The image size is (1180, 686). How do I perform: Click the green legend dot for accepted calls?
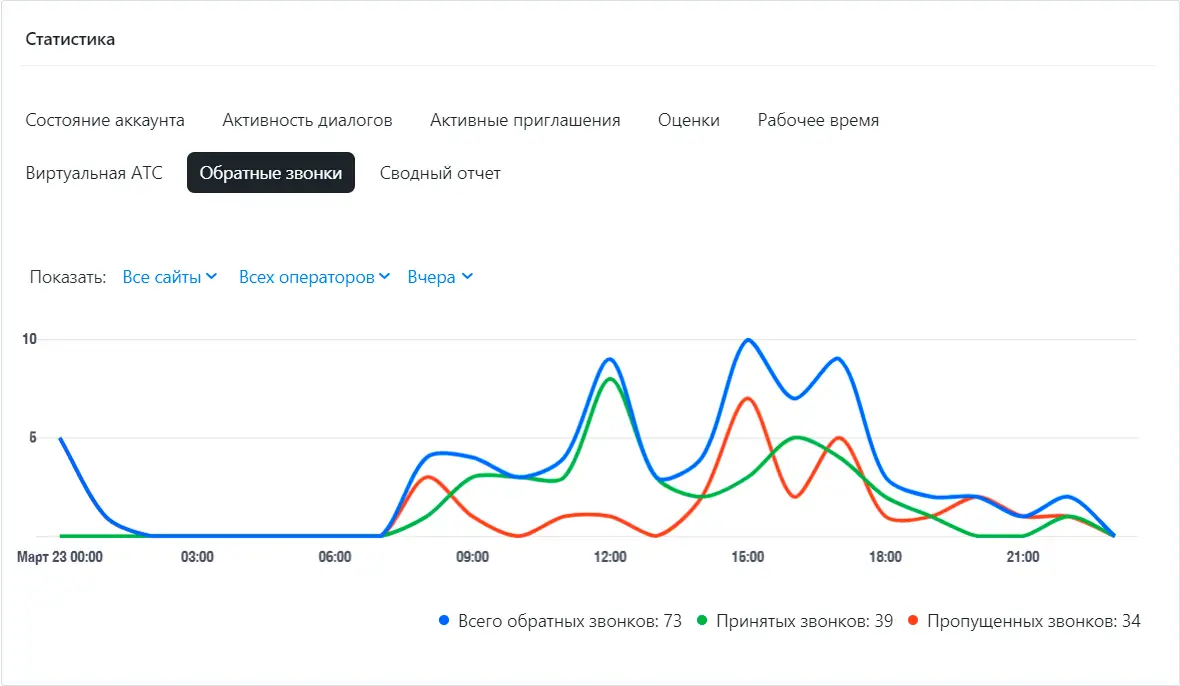pos(702,621)
